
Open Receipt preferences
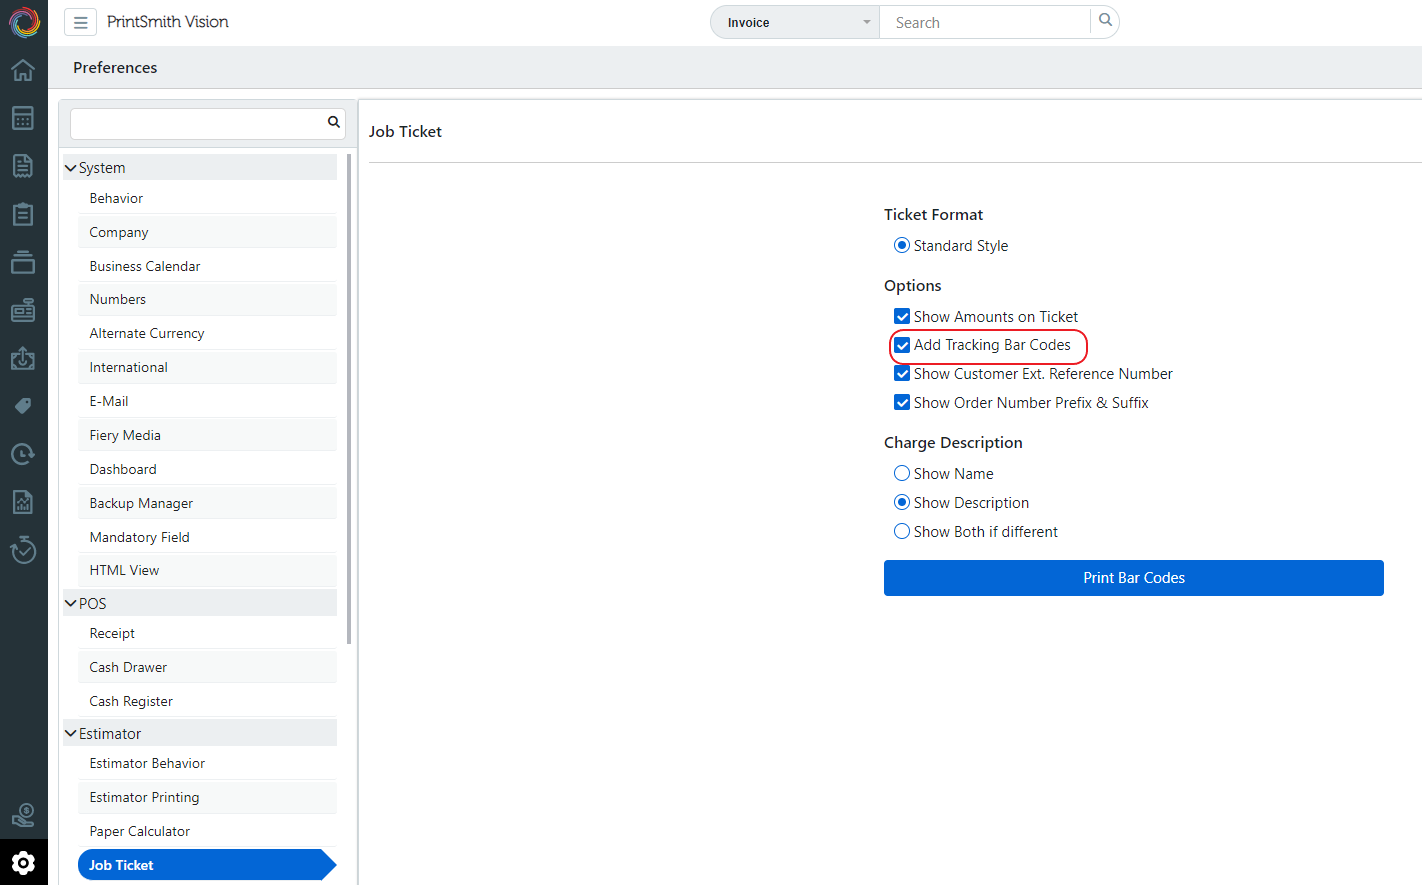coord(207,633)
